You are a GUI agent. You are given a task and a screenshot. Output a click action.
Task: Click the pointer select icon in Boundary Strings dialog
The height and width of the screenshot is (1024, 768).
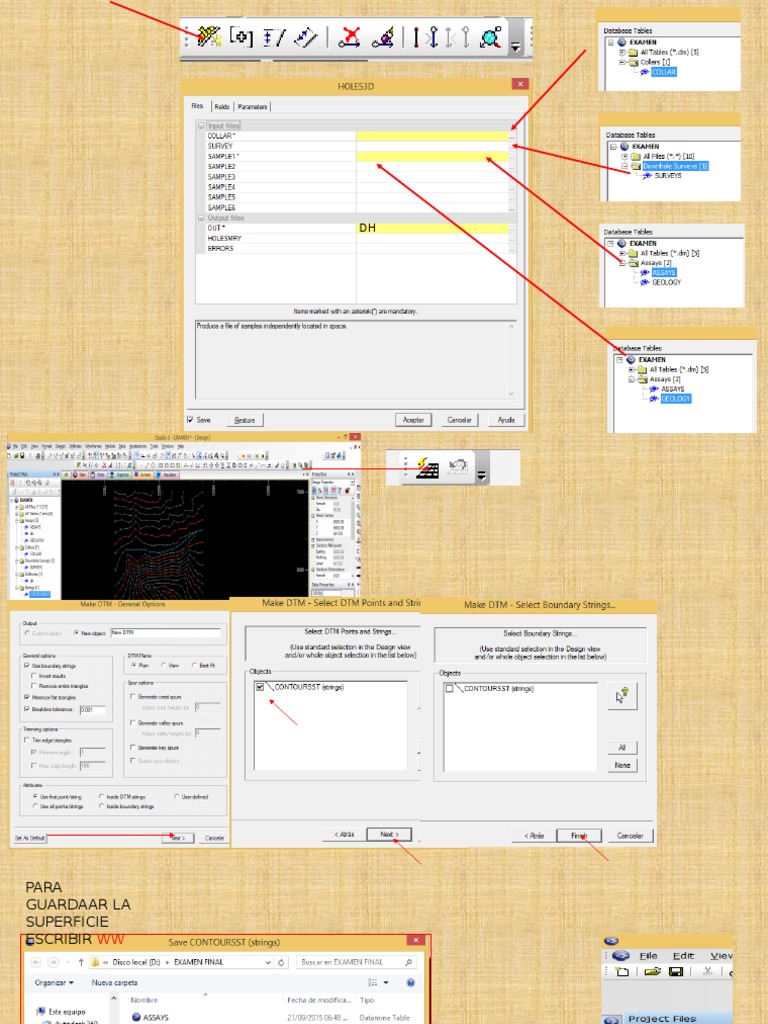click(x=622, y=696)
